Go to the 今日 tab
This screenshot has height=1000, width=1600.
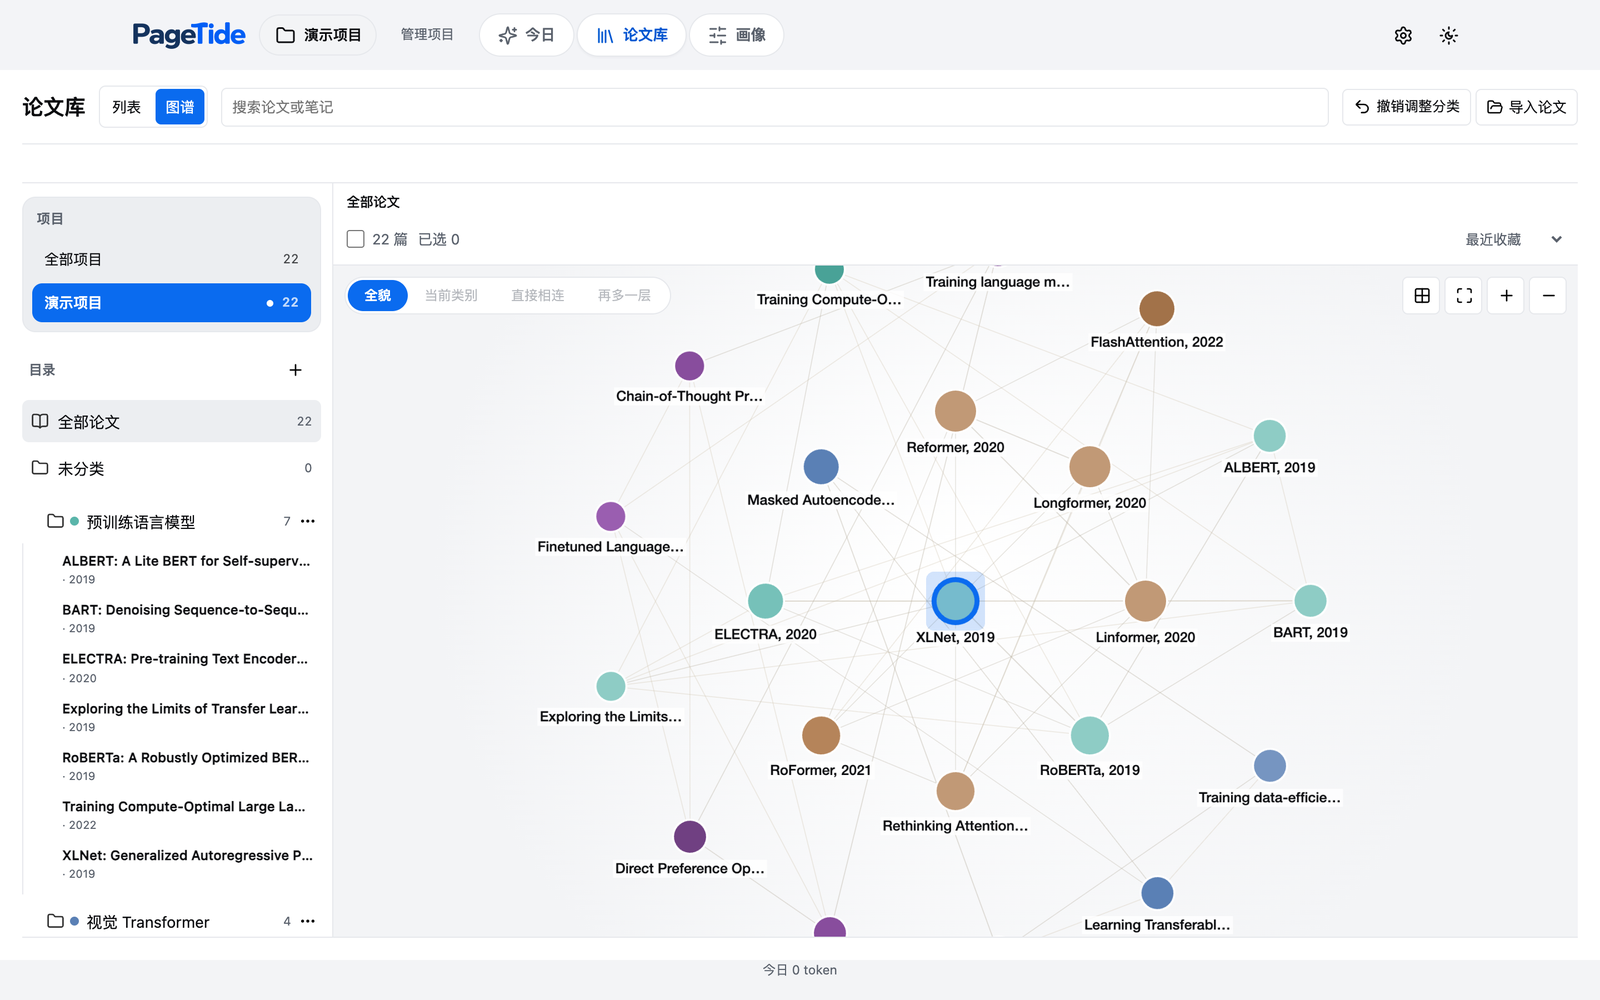click(526, 35)
